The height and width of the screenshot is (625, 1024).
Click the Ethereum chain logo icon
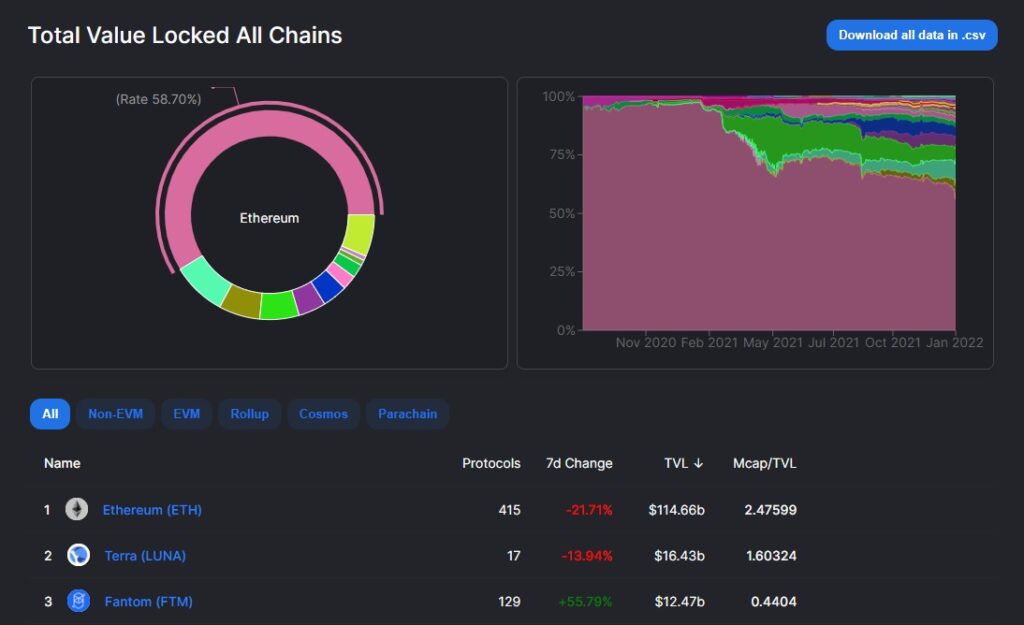76,509
